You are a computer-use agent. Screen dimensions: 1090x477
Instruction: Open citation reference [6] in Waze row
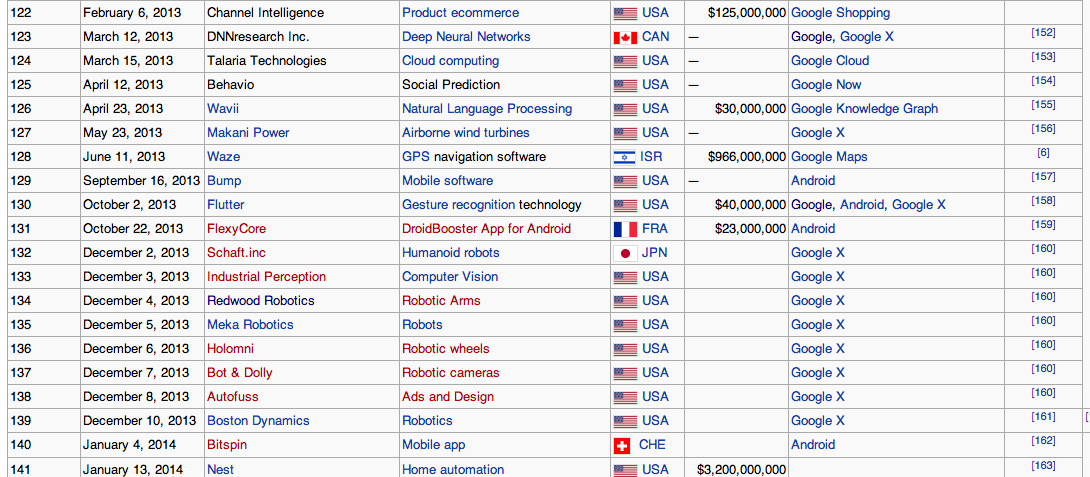click(1043, 153)
